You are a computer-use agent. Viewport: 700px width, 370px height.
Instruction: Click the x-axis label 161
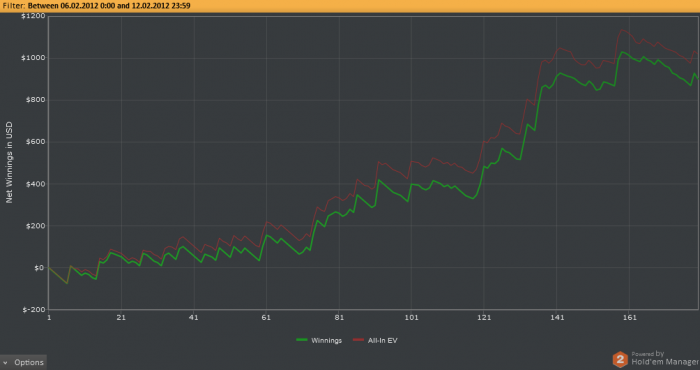pyautogui.click(x=629, y=318)
